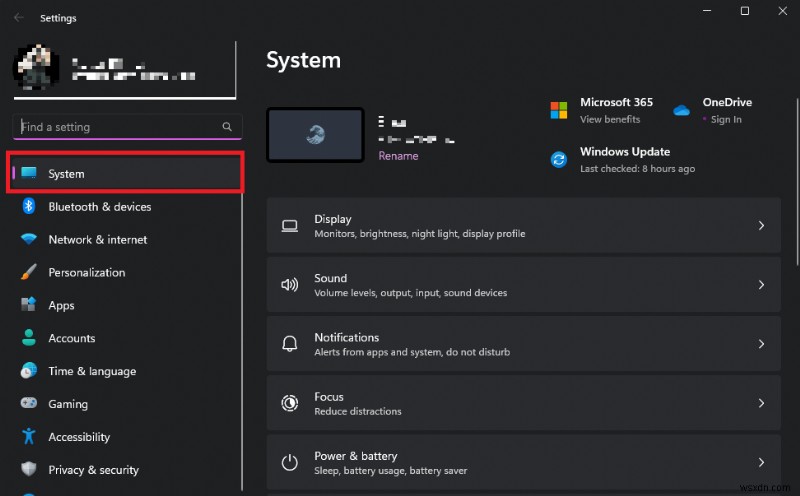The width and height of the screenshot is (800, 496).
Task: Open Accessibility category
Action: coord(126,437)
